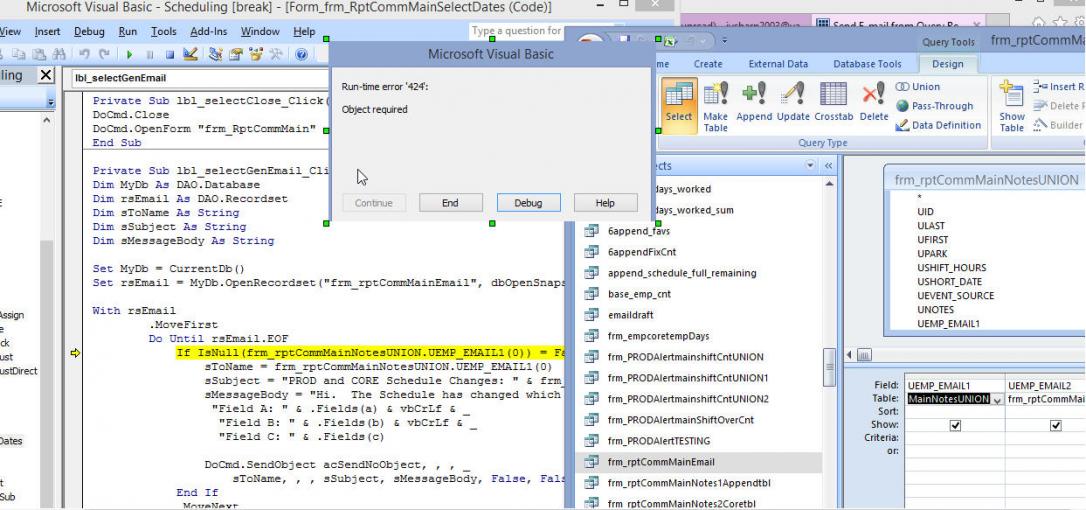Open the lbl_selectGenEmail object combo box
The width and height of the screenshot is (1086, 510).
tap(199, 78)
